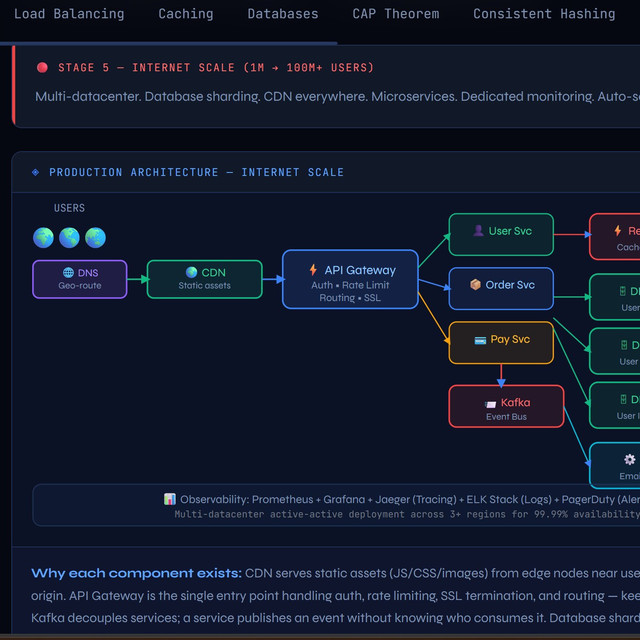Click the Event Bus subtitle text
640x640 pixels.
point(507,417)
